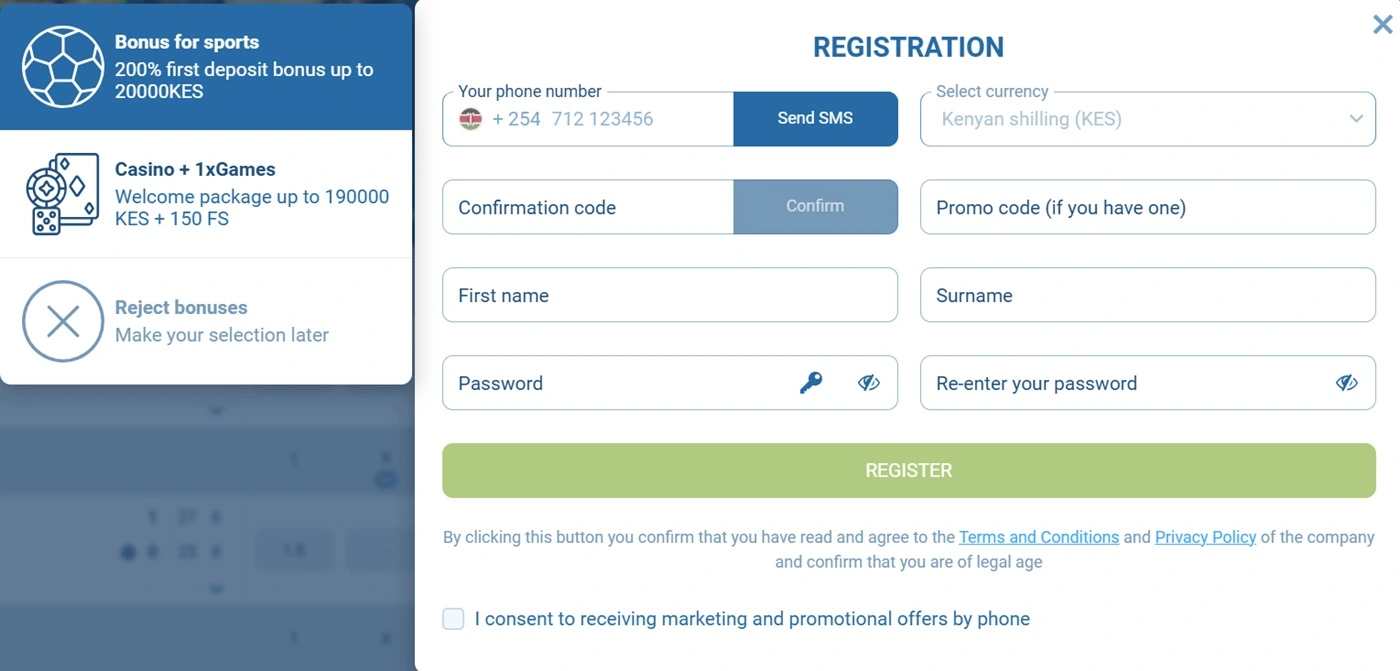Open the Terms and Conditions link
The image size is (1400, 671).
(x=1038, y=537)
